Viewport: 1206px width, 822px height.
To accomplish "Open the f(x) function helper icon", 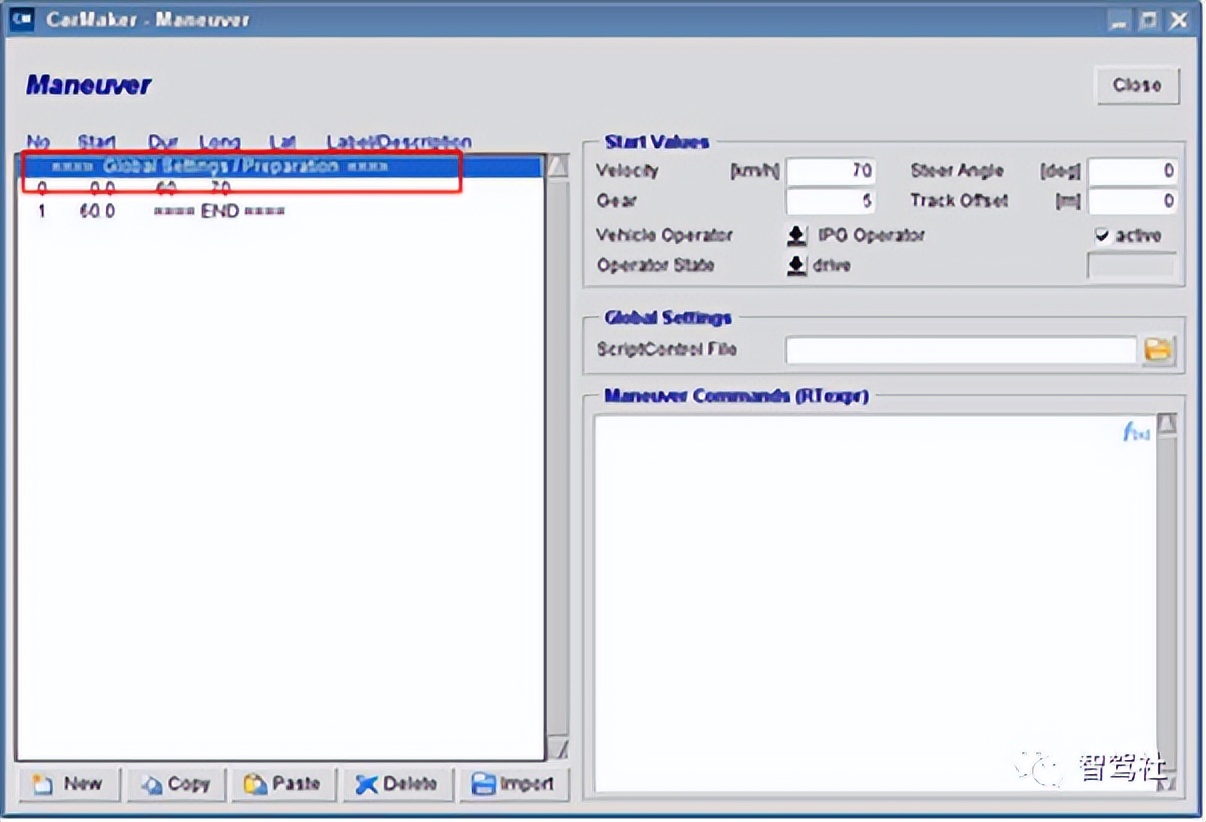I will [x=1136, y=432].
